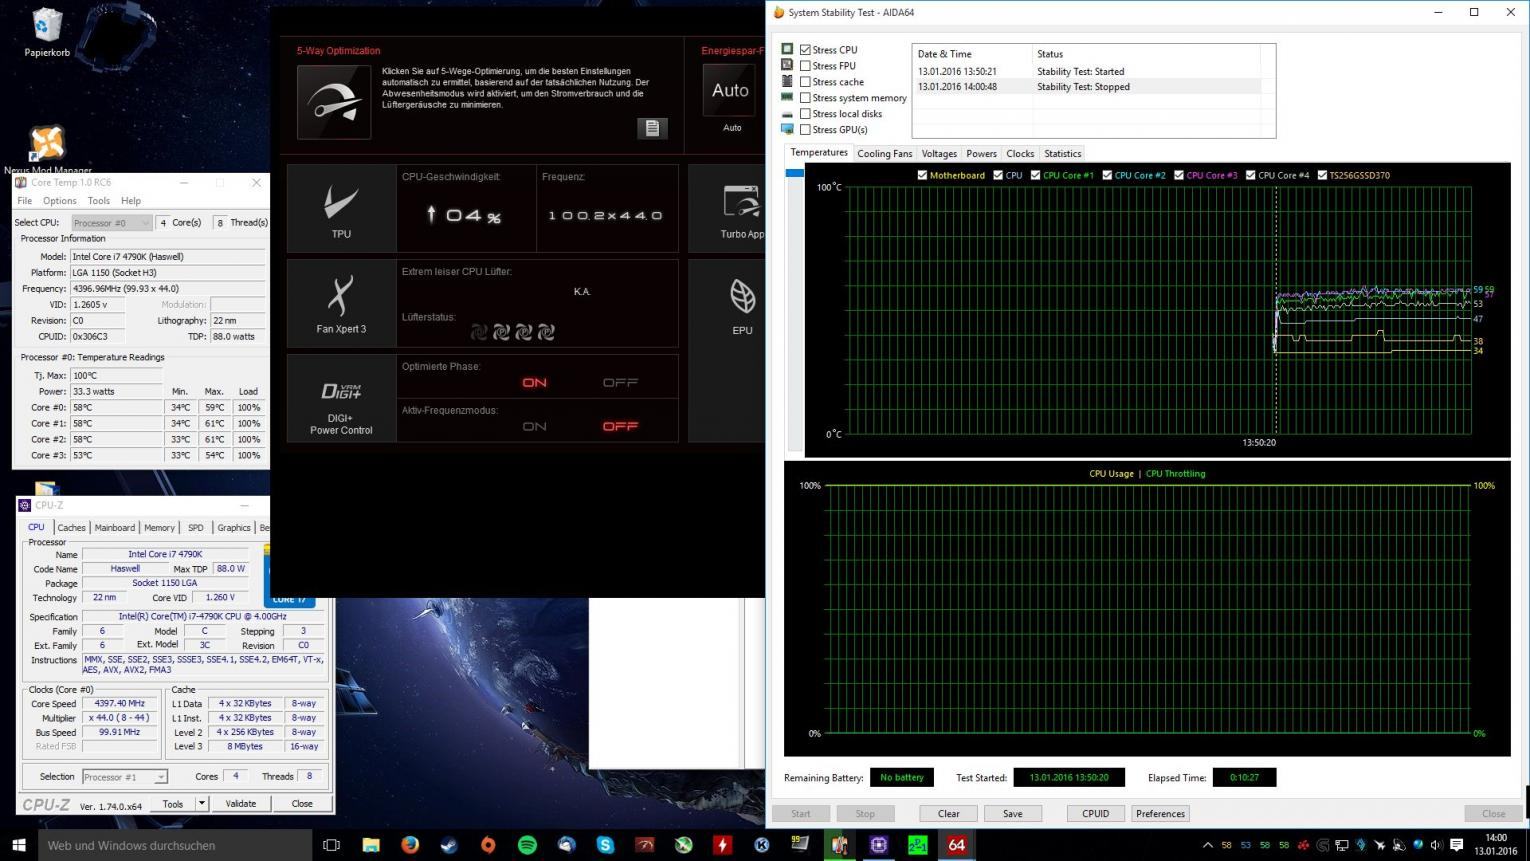Focus the Web und Windows durchsuchen search box
Viewport: 1530px width, 861px height.
tap(175, 845)
